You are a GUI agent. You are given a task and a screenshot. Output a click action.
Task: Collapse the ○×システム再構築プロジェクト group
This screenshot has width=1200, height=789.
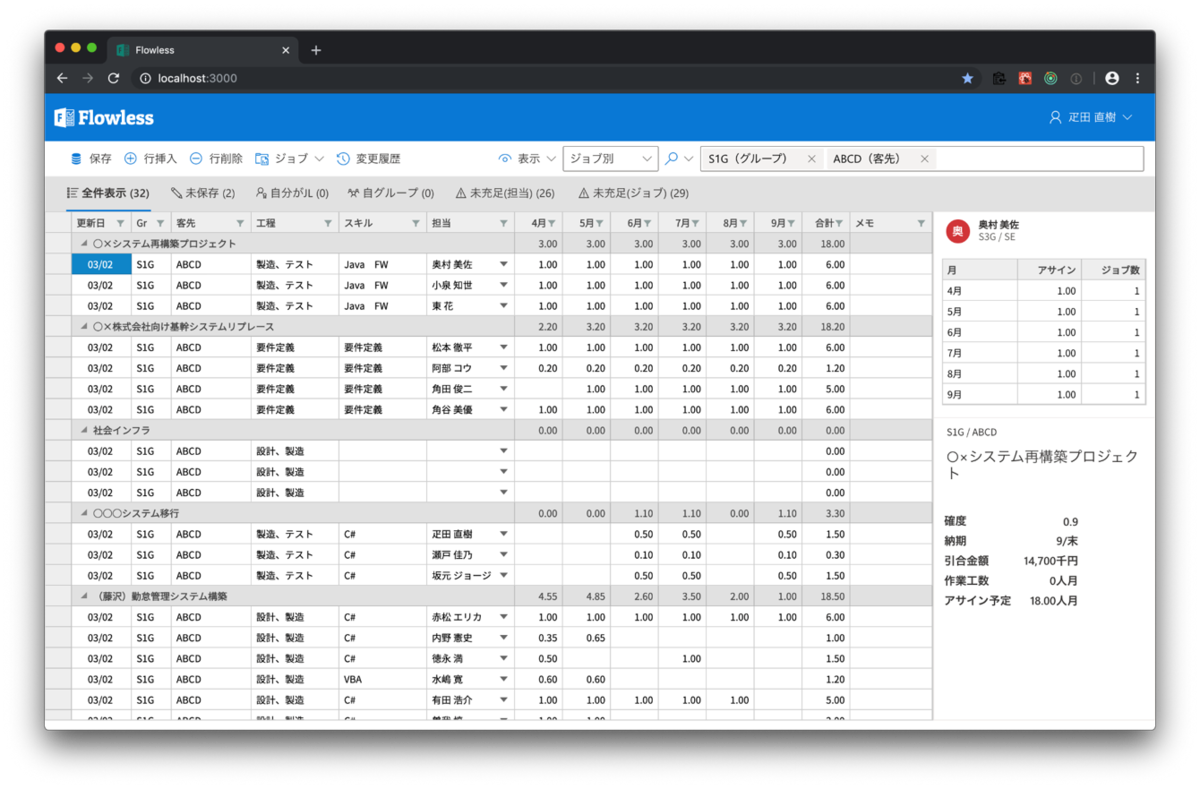(84, 244)
